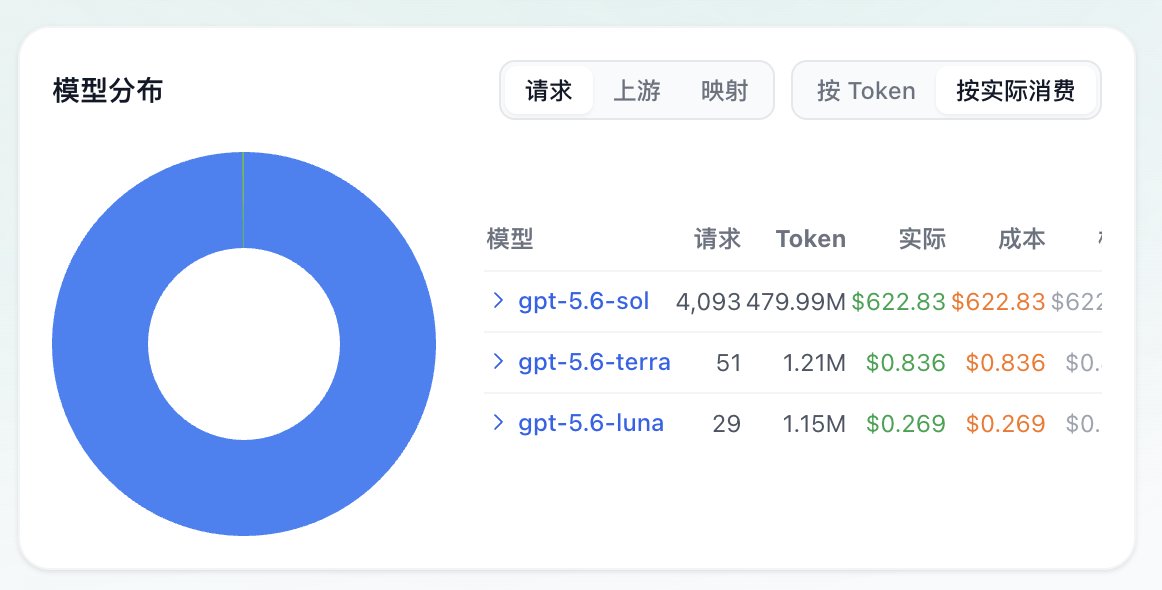
Task: Open the gpt-5.6-terra model link
Action: point(594,362)
